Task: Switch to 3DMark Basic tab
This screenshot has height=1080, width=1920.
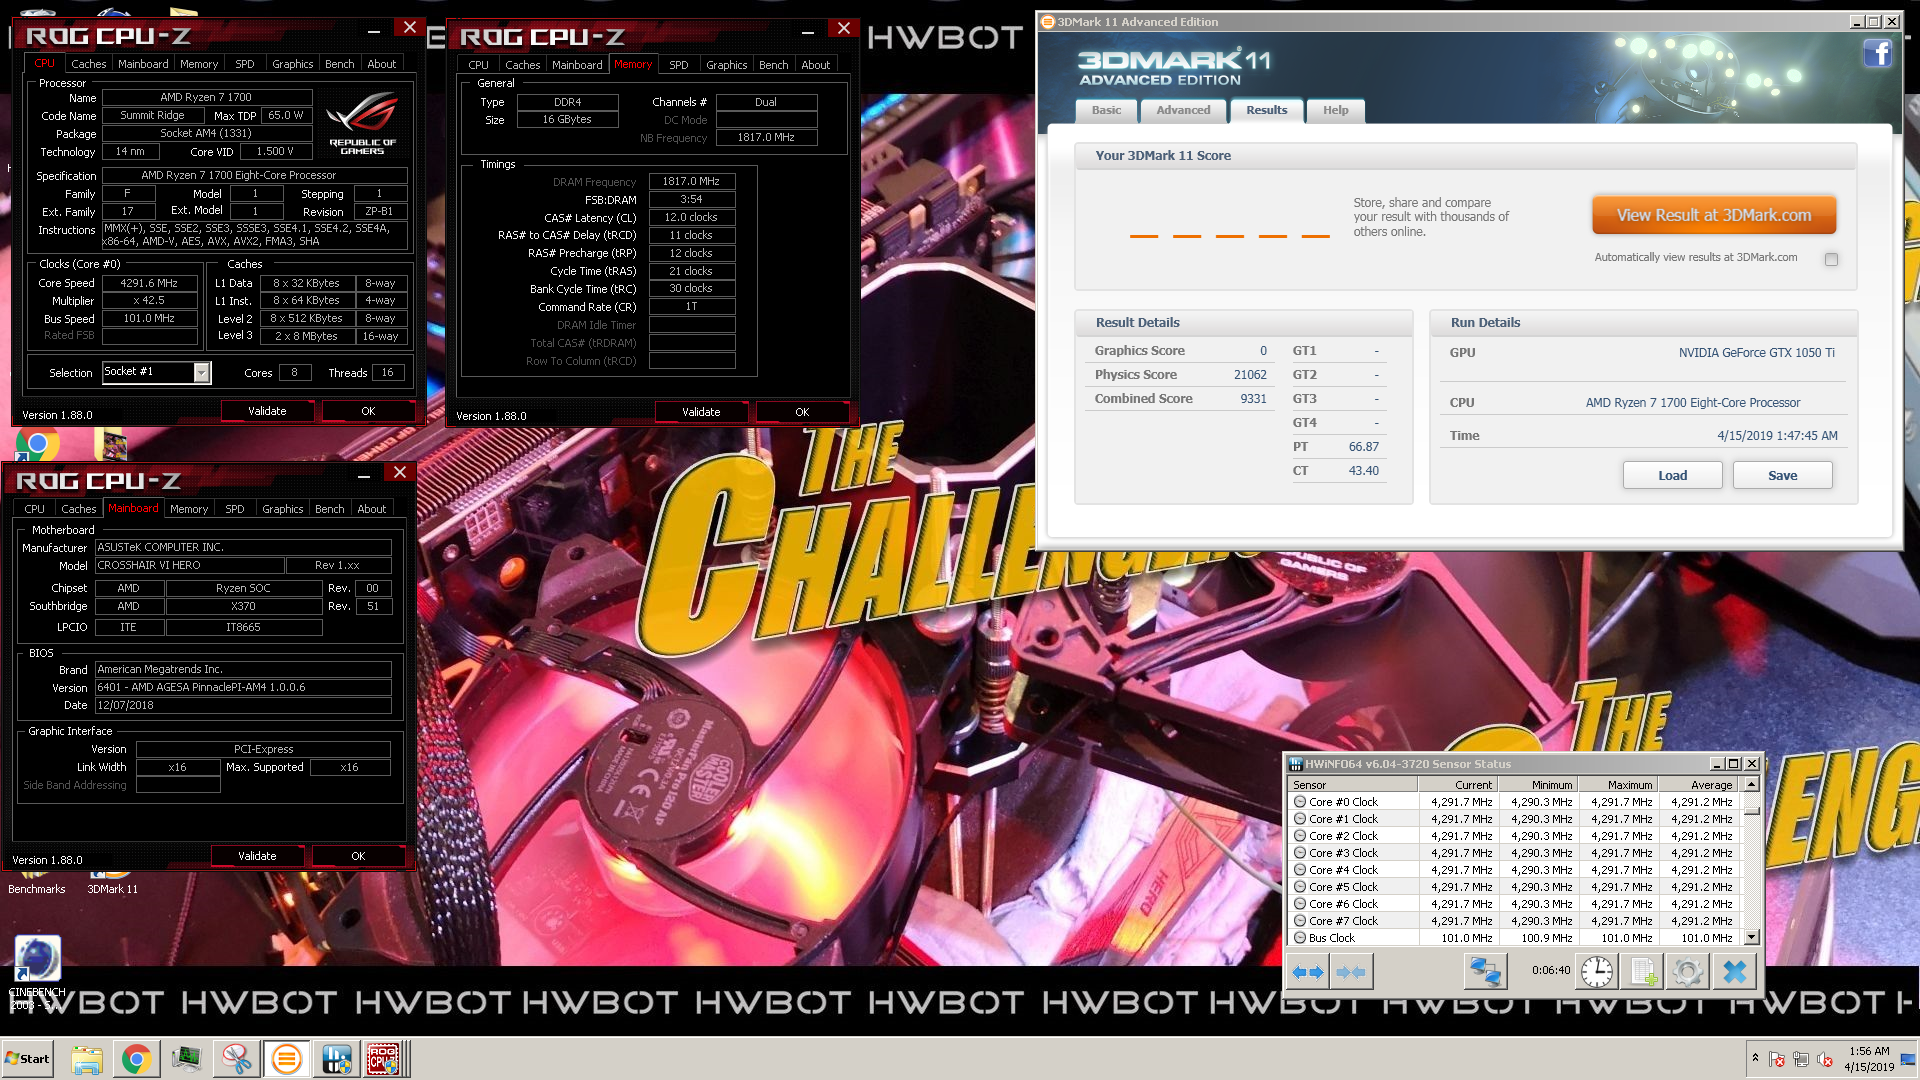Action: click(1106, 110)
